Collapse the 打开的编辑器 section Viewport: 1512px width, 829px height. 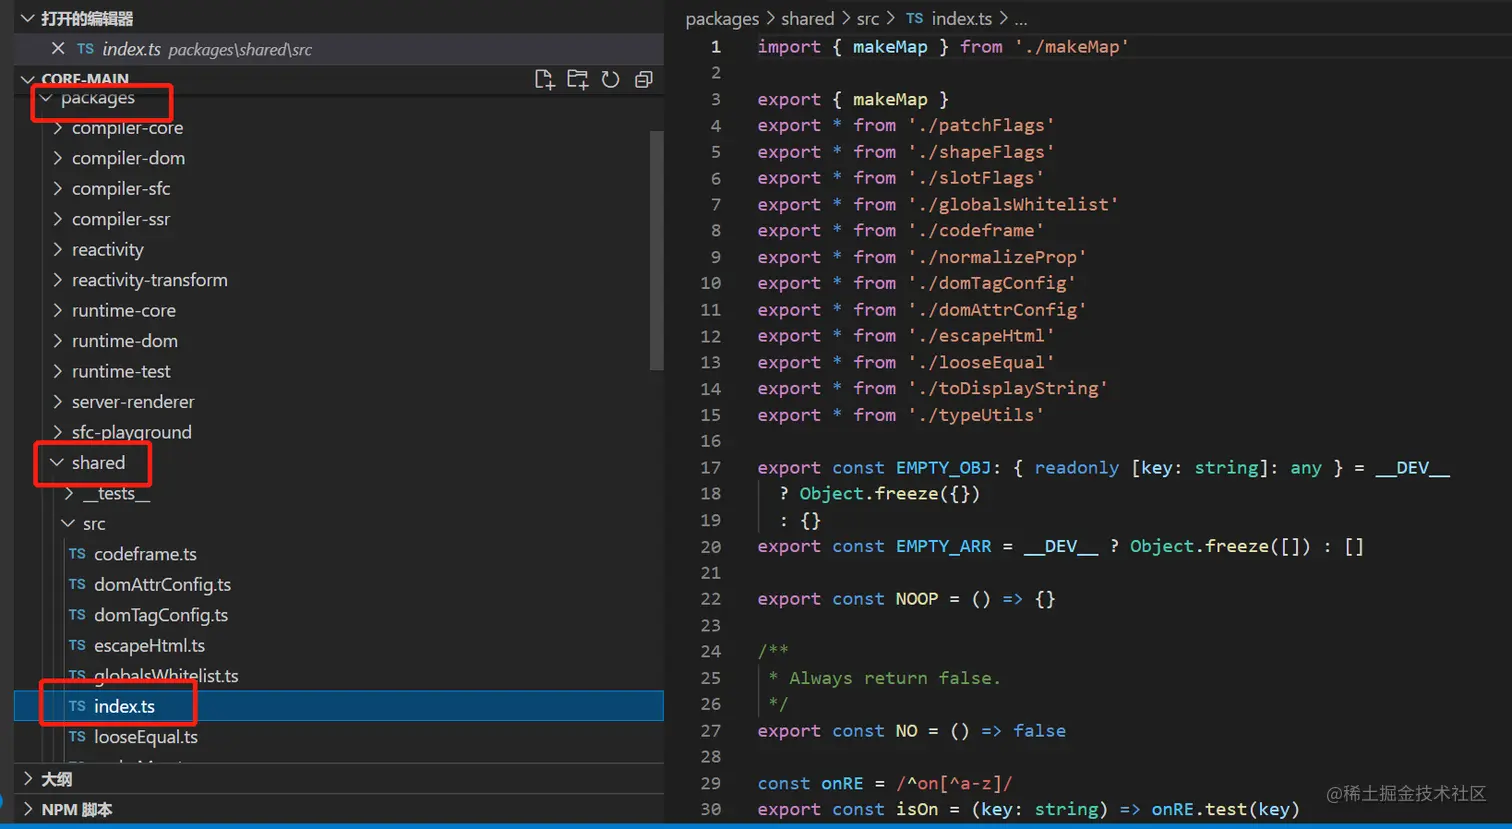tap(28, 19)
